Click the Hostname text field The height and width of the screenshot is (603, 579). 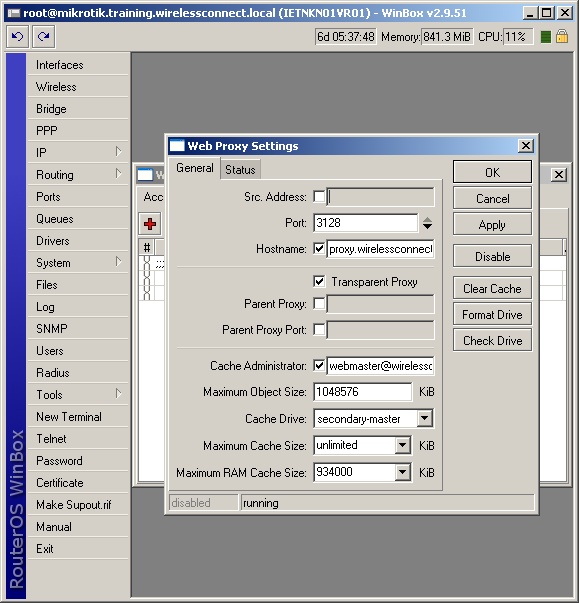381,249
